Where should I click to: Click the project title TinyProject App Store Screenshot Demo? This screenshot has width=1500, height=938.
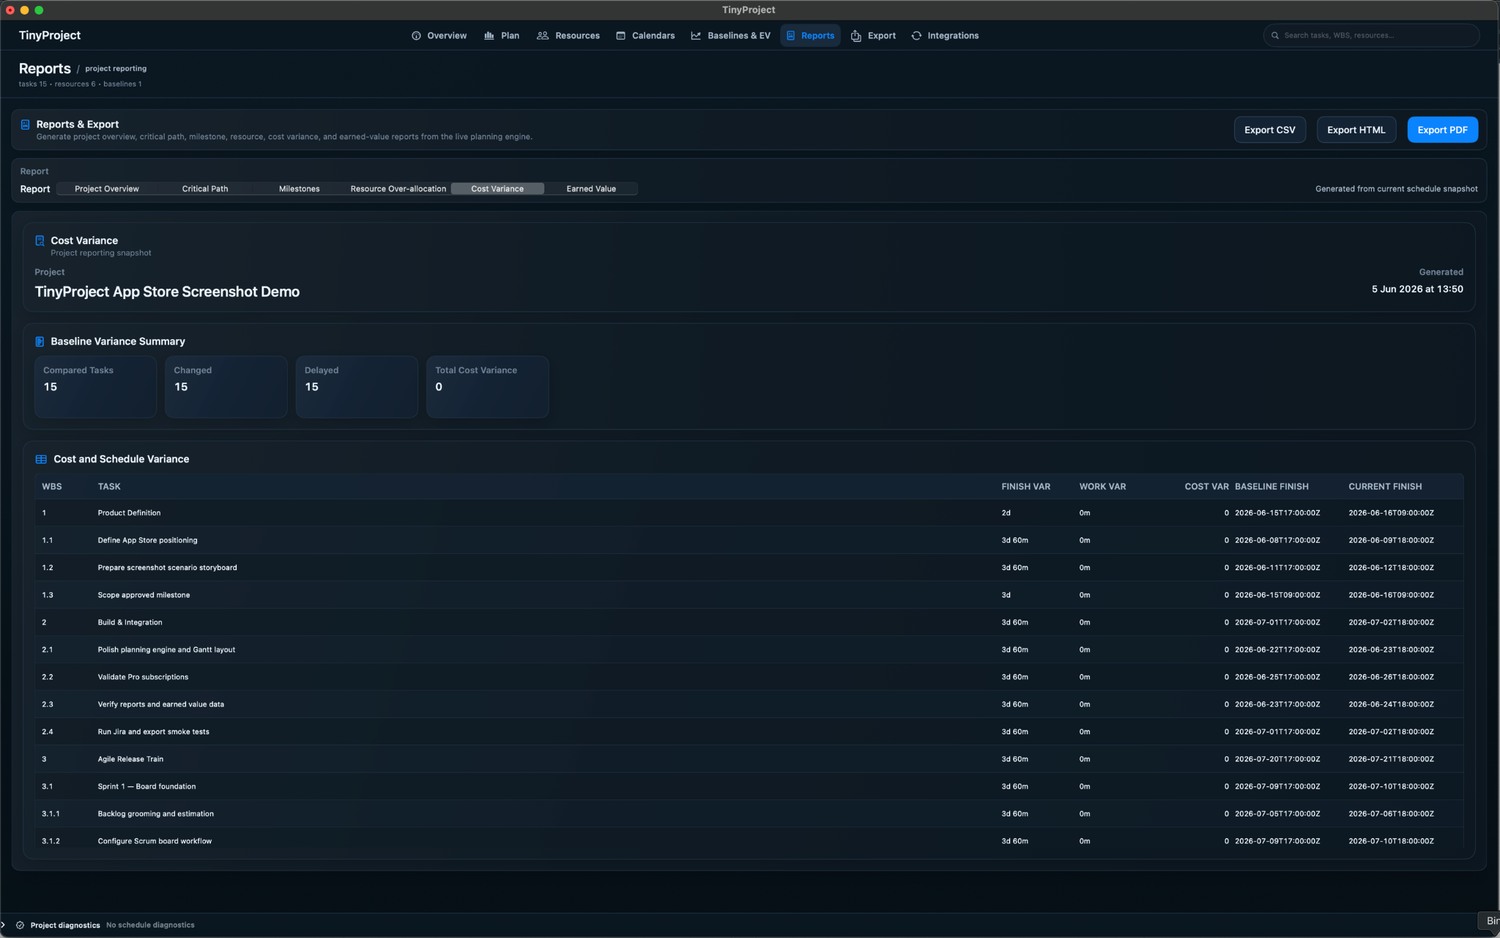click(x=167, y=292)
